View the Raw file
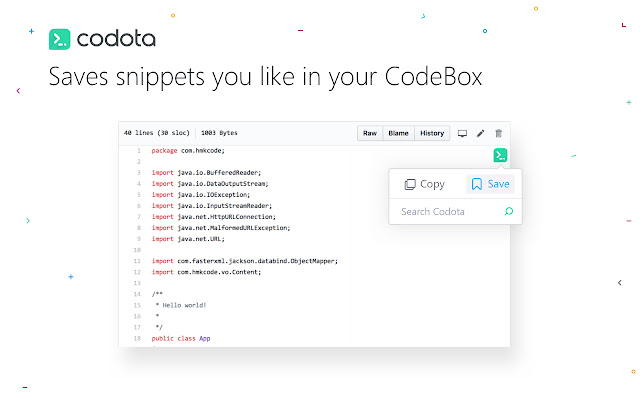Image resolution: width=640 pixels, height=400 pixels. point(370,133)
